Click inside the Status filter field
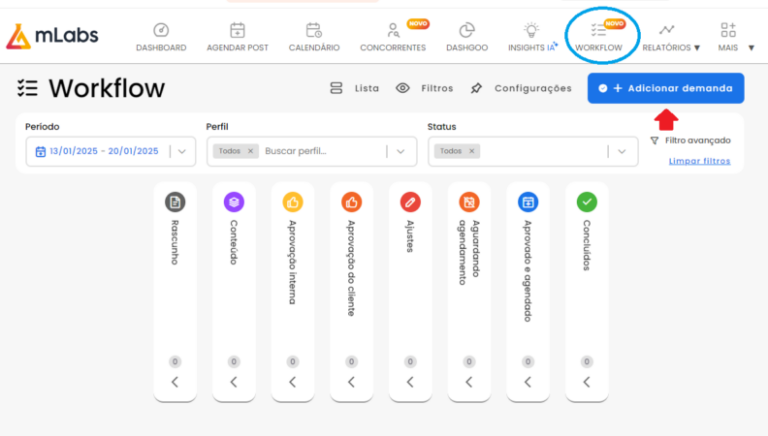The width and height of the screenshot is (768, 436). [x=533, y=151]
